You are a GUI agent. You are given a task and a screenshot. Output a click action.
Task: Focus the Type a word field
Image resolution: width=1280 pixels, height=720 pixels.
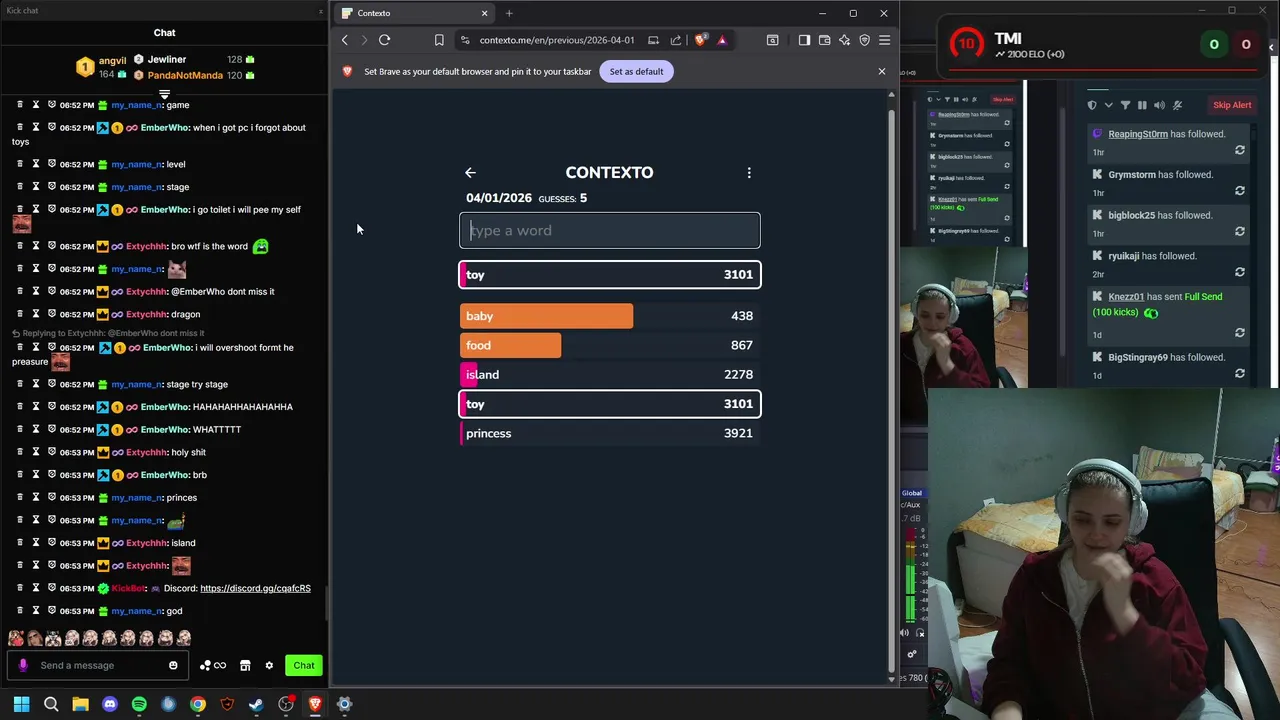tap(610, 230)
